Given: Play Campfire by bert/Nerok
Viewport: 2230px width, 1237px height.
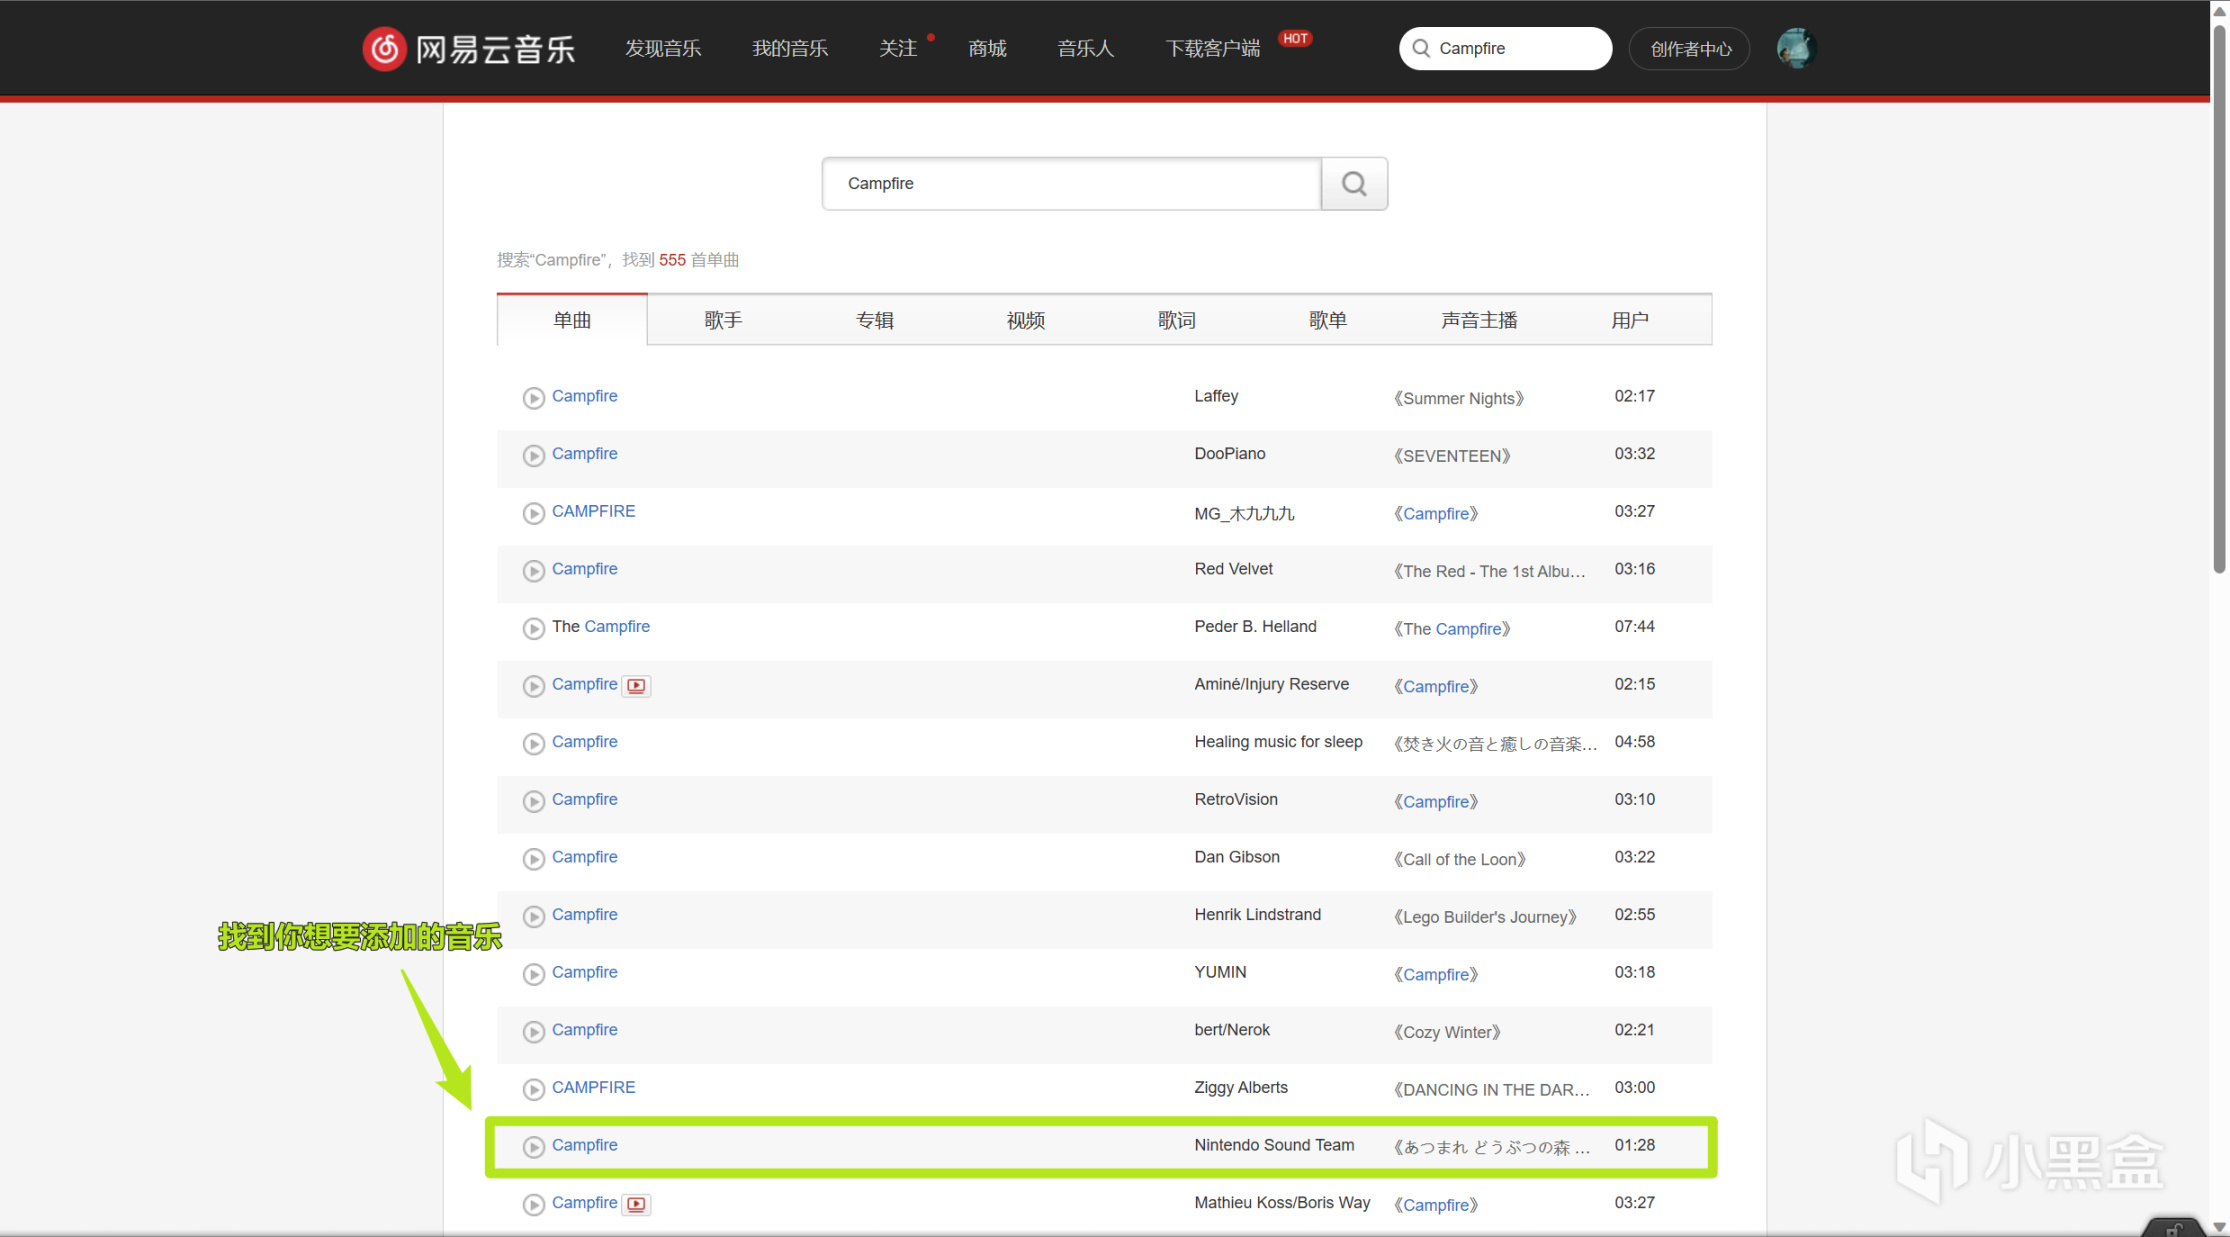Looking at the screenshot, I should (534, 1032).
